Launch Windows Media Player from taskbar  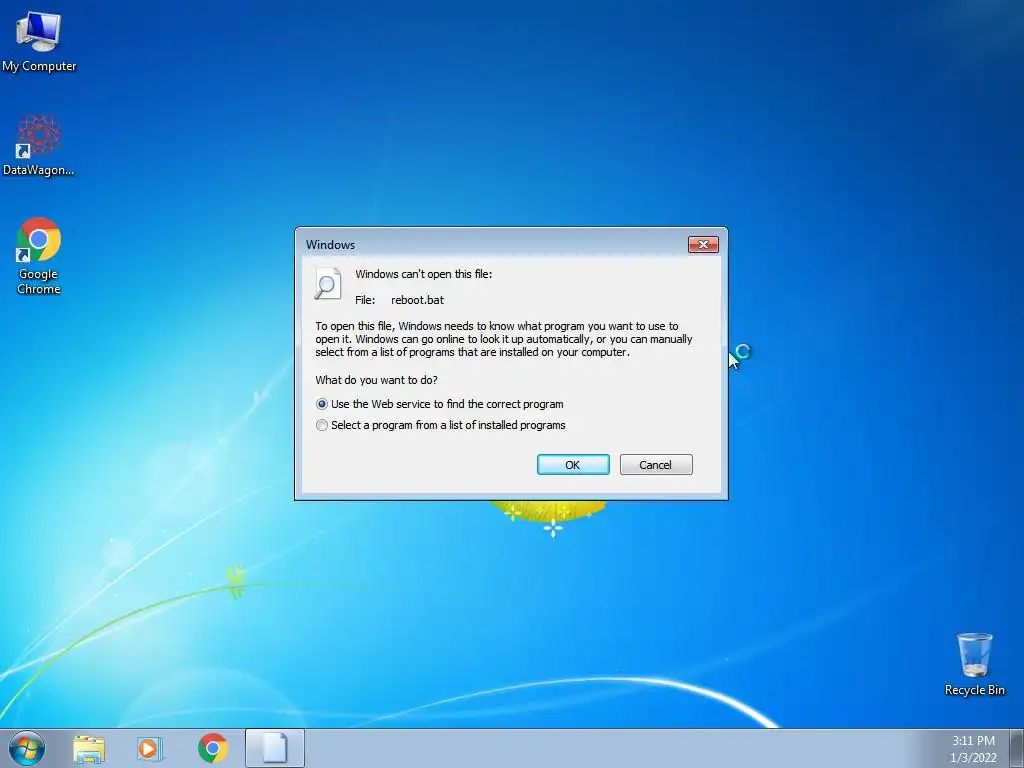click(x=150, y=748)
